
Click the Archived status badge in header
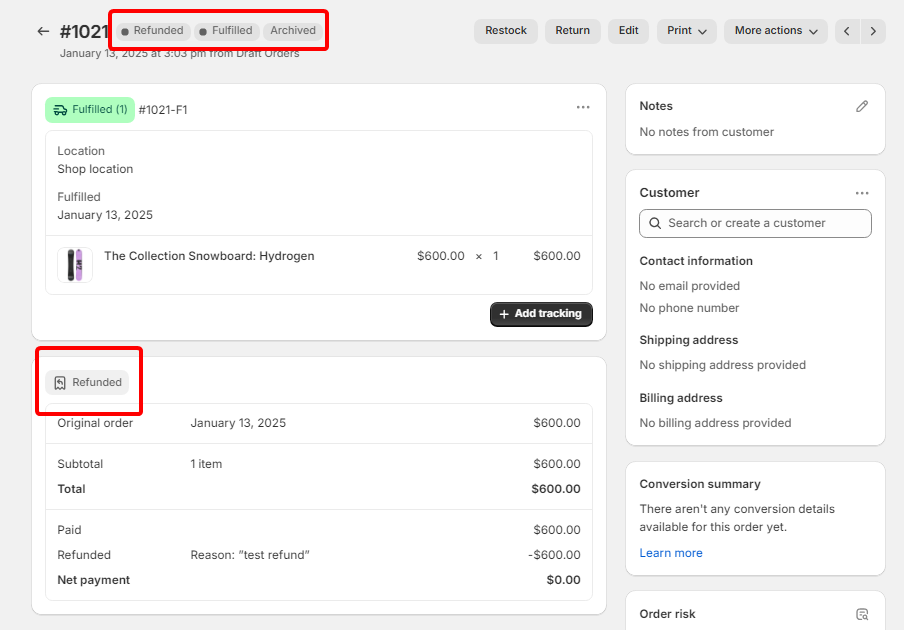tap(293, 31)
